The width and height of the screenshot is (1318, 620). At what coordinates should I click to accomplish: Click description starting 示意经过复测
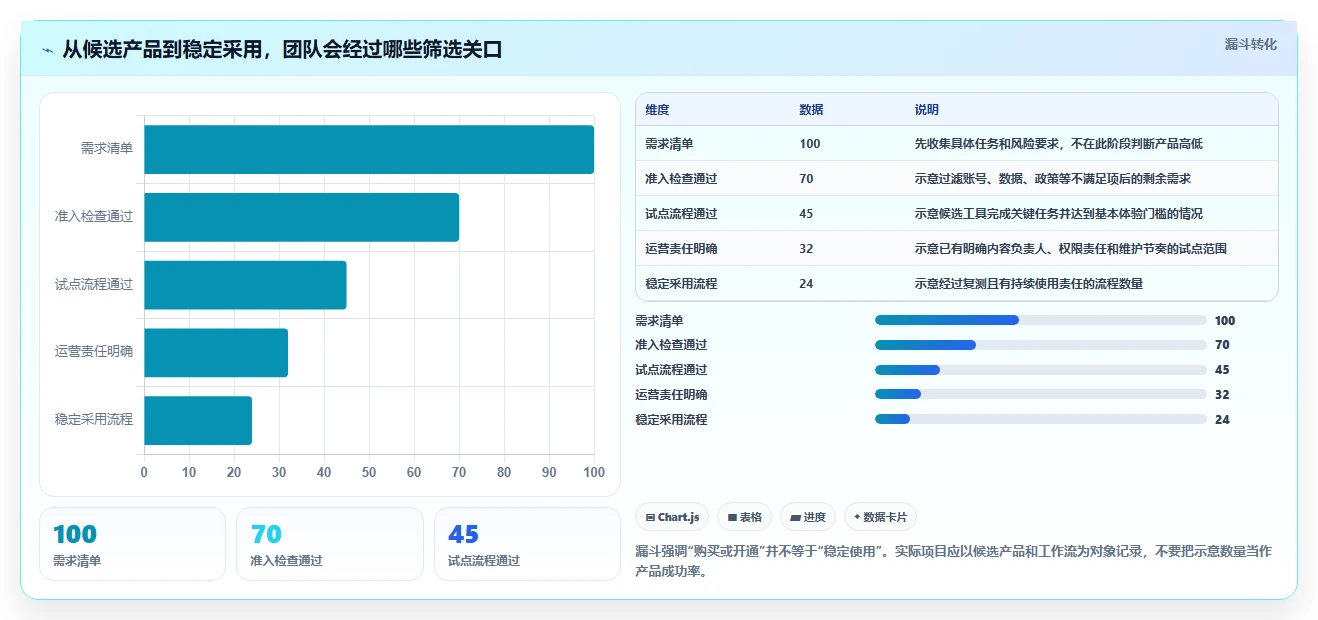[1028, 284]
